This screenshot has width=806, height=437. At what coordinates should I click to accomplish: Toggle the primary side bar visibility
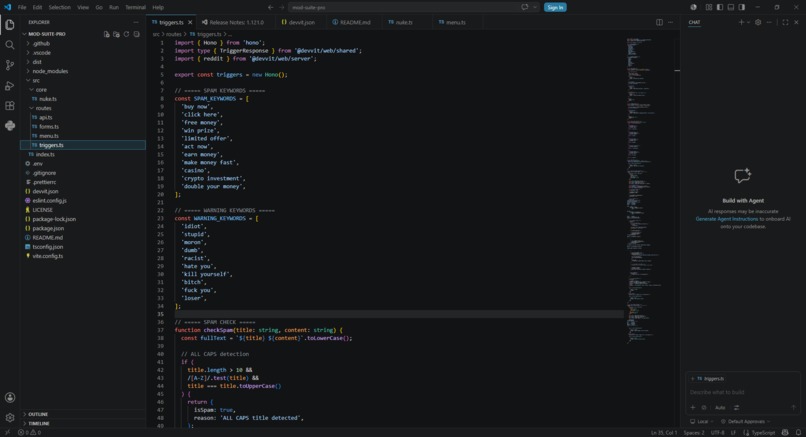[720, 7]
